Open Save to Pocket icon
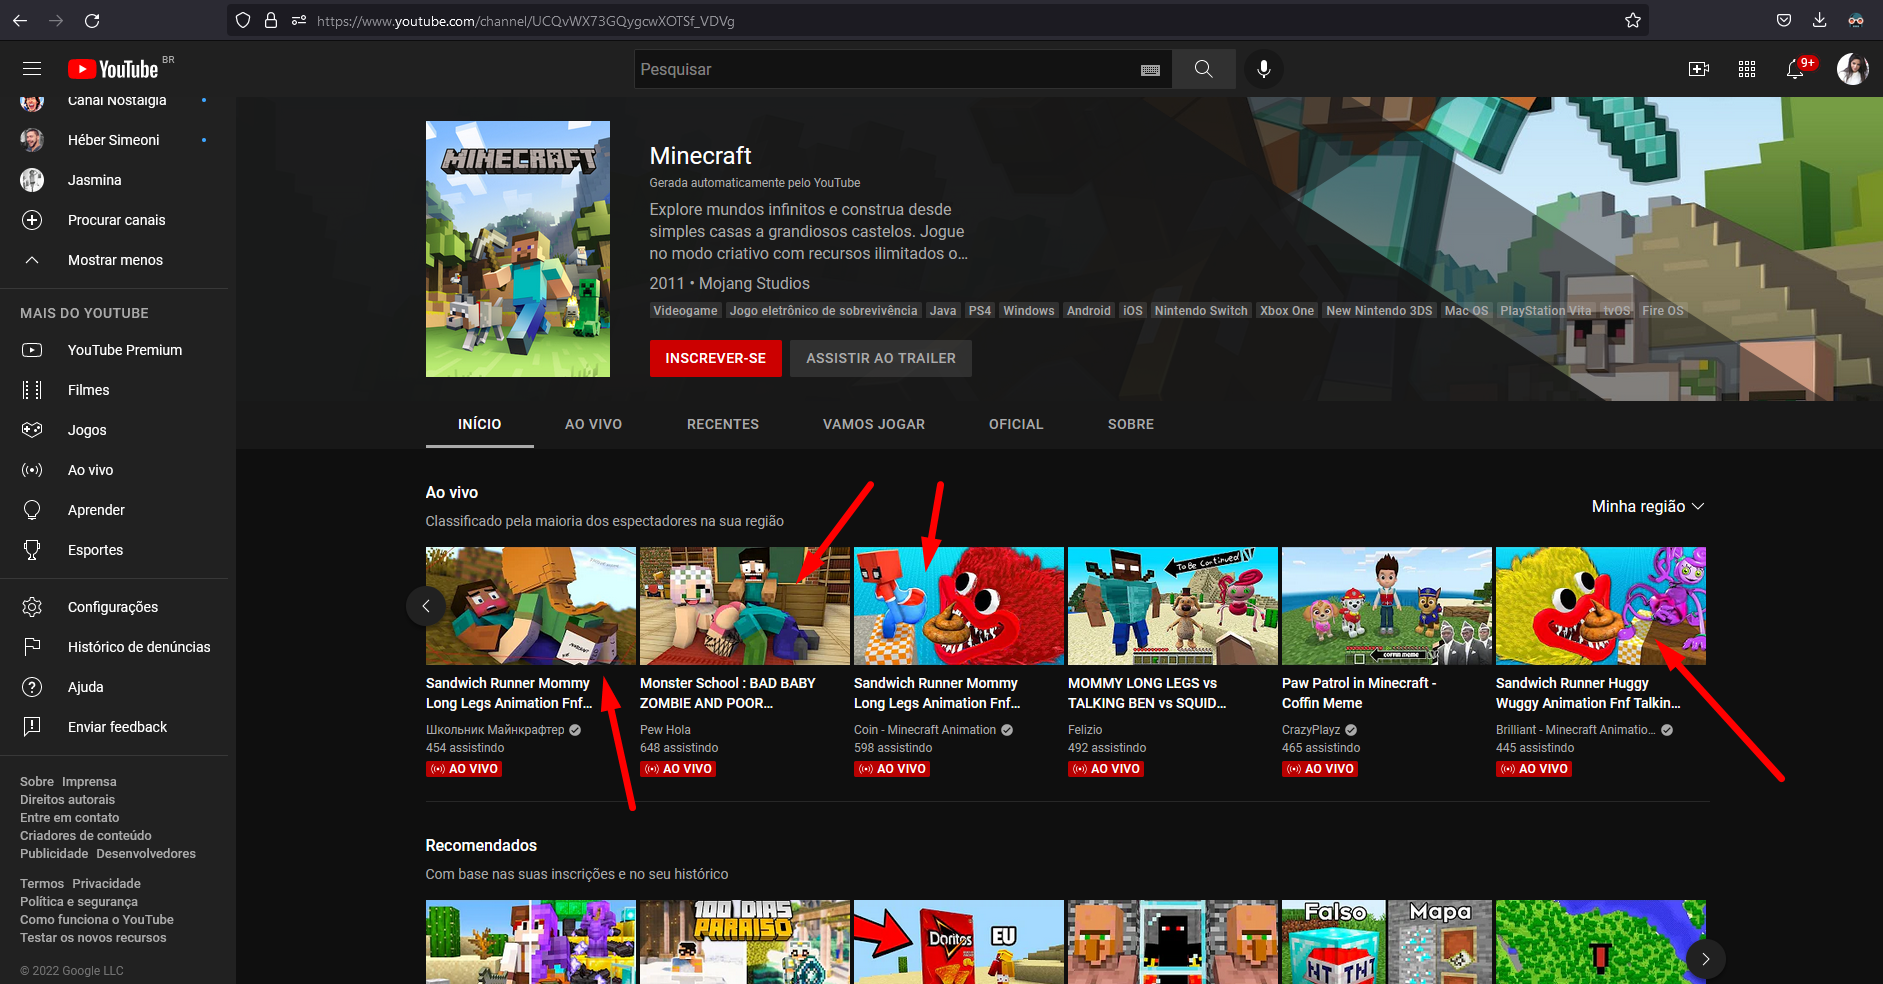 point(1784,20)
